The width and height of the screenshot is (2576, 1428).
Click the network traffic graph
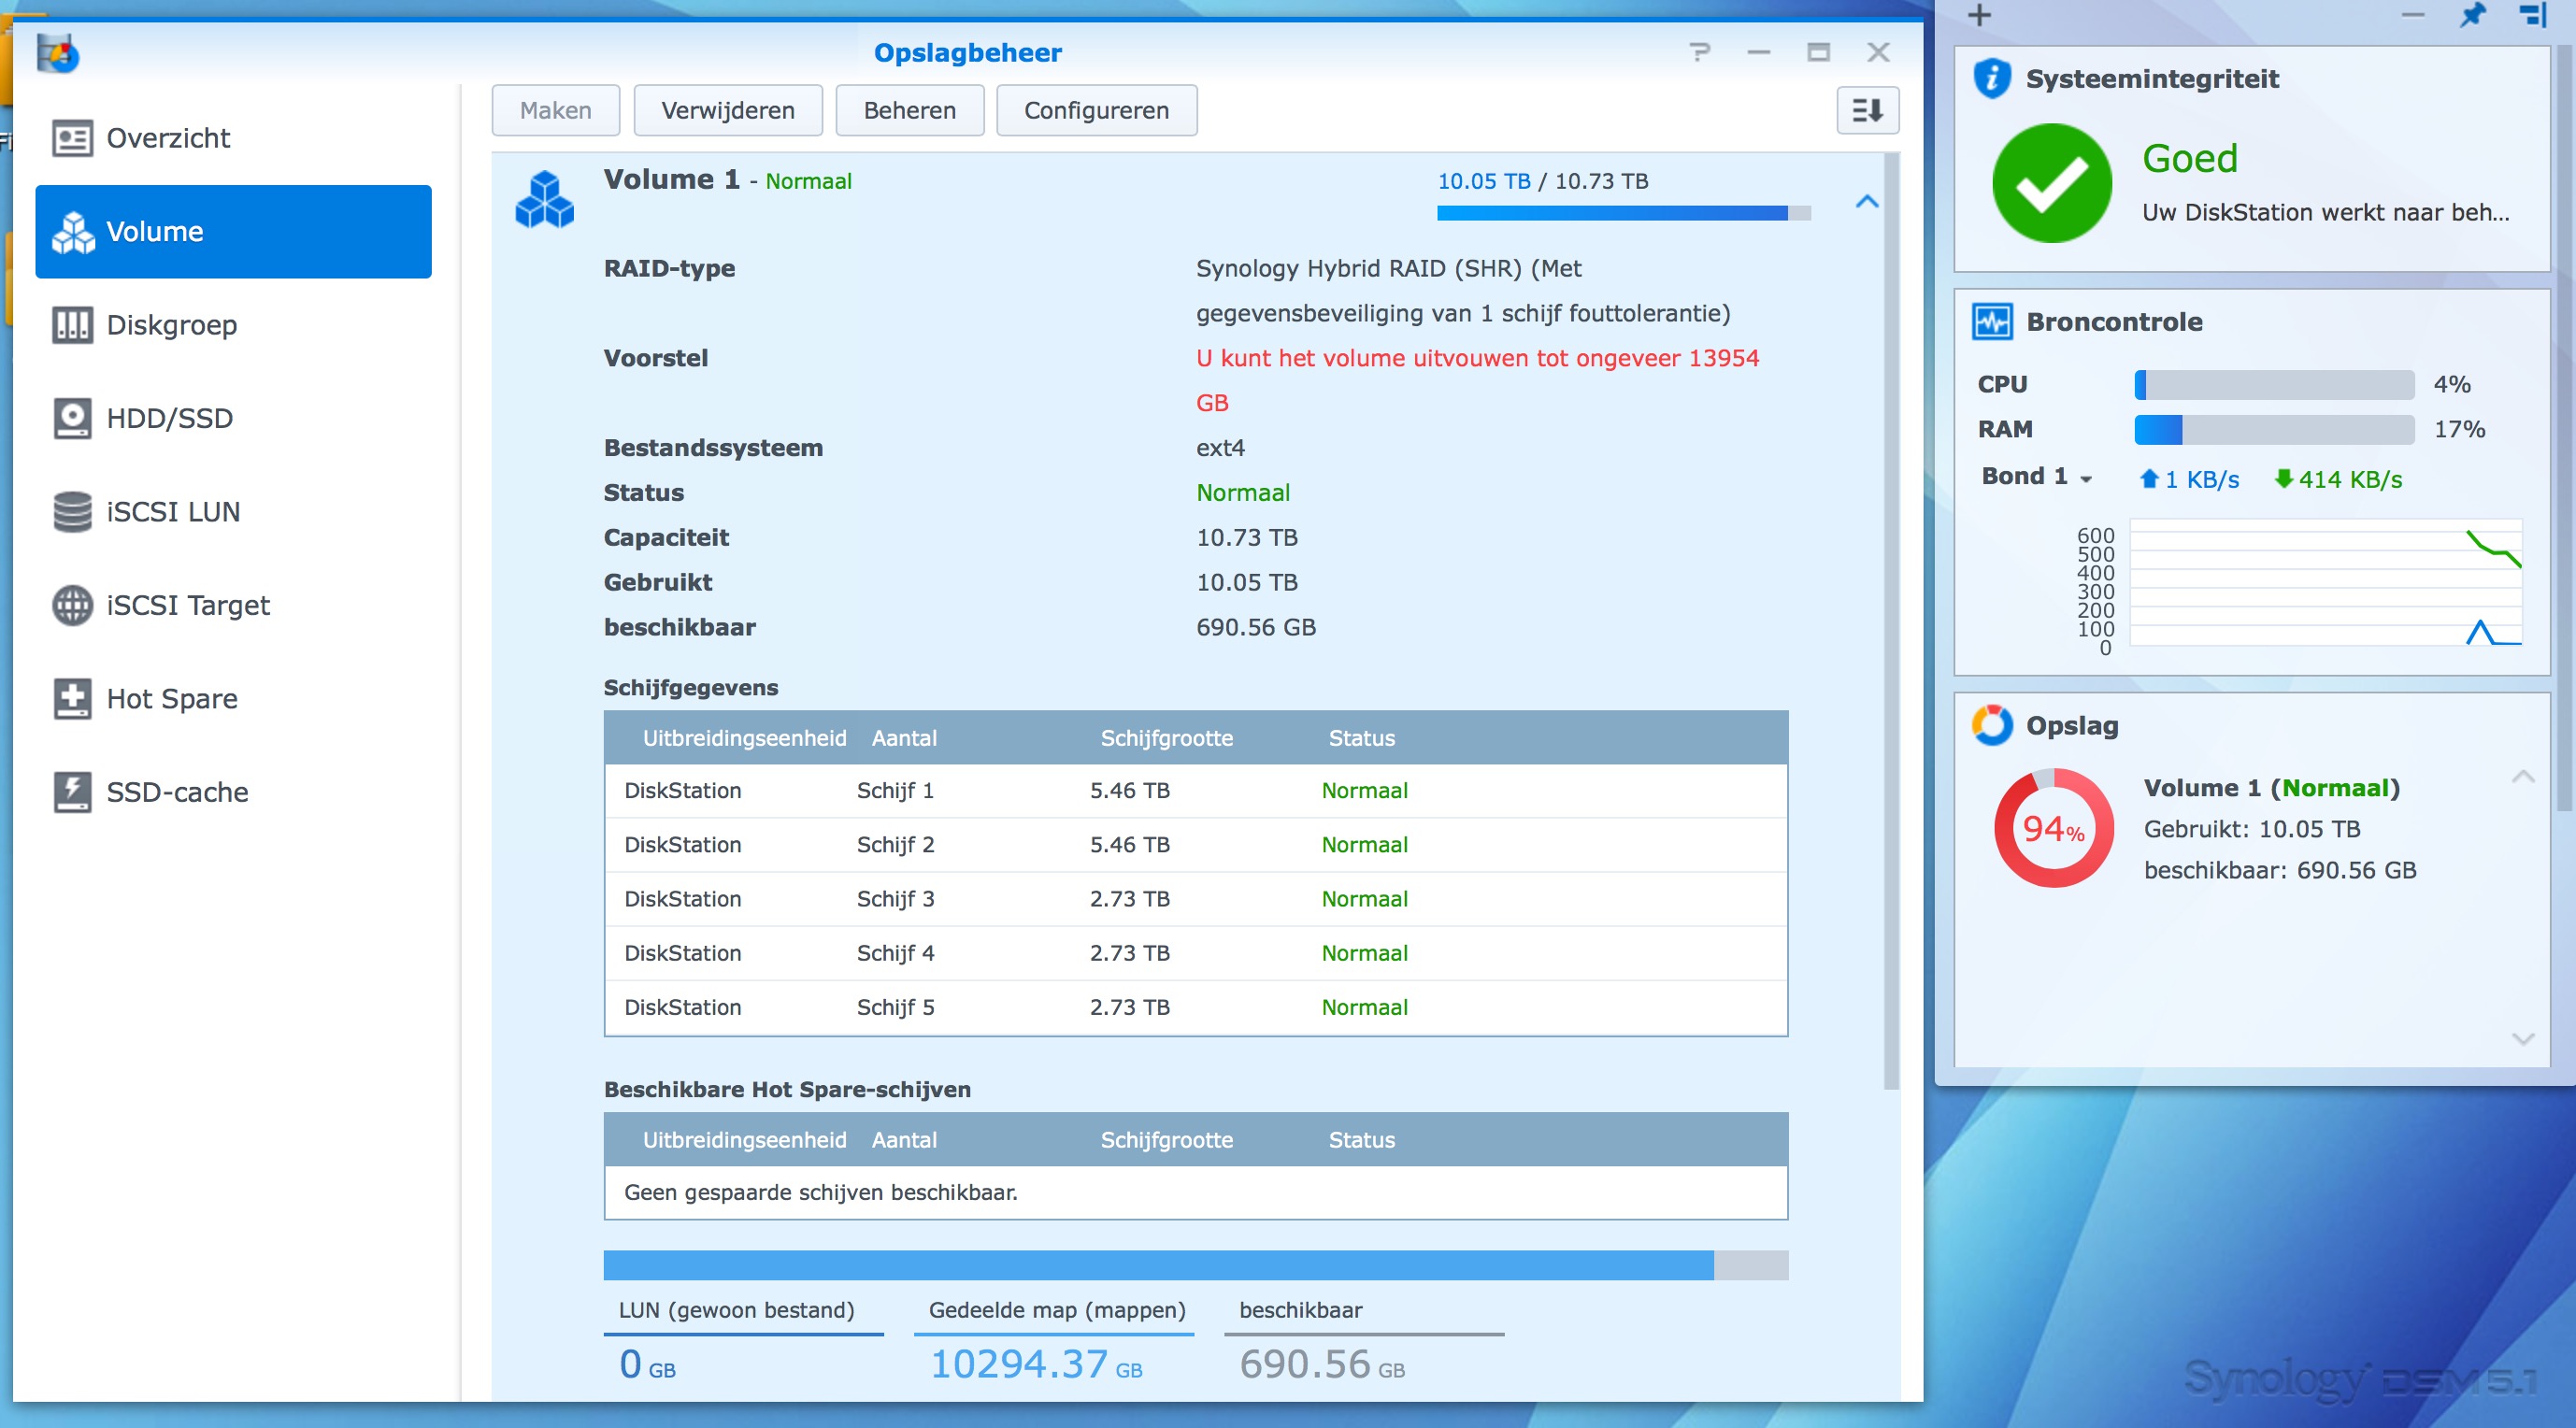point(2325,584)
